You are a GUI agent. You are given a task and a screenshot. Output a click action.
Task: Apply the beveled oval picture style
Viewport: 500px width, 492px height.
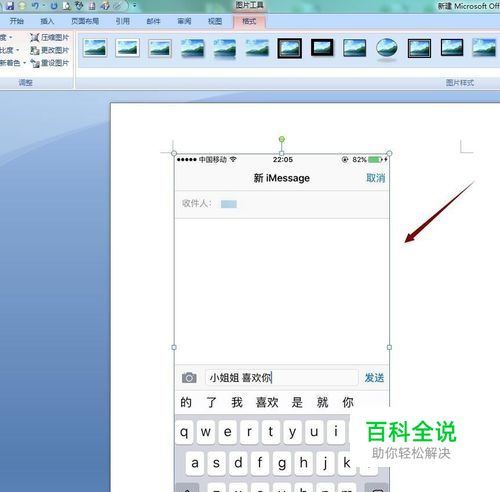tap(387, 49)
